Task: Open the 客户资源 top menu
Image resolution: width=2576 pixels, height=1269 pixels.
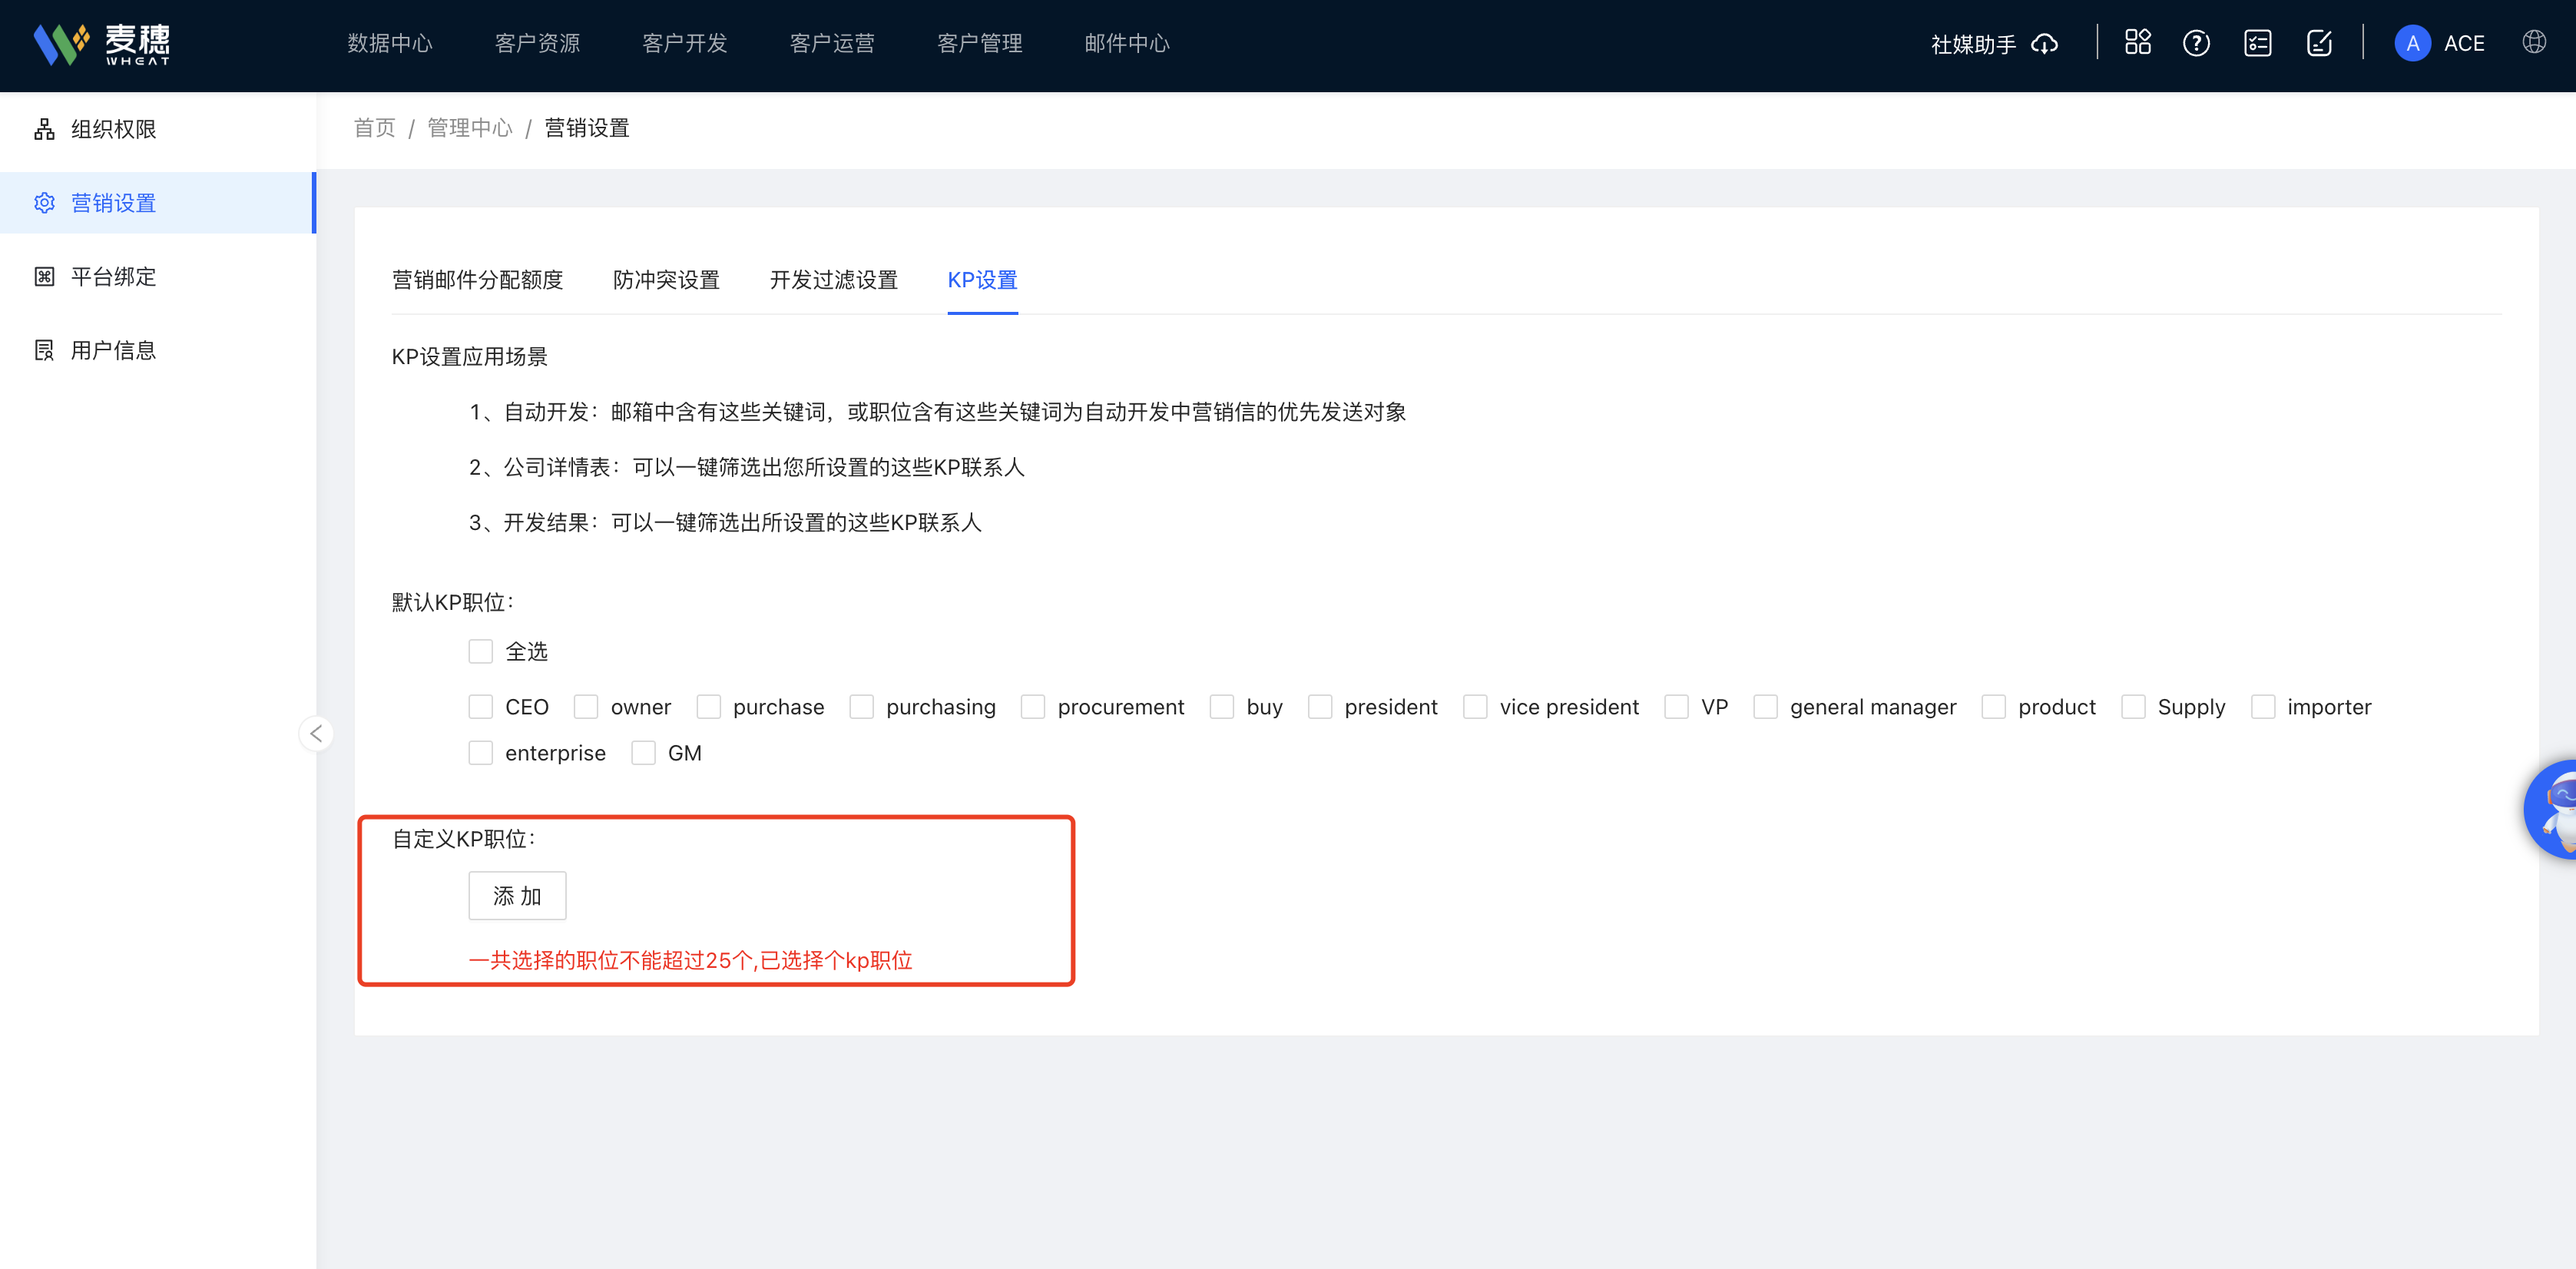Action: point(537,44)
